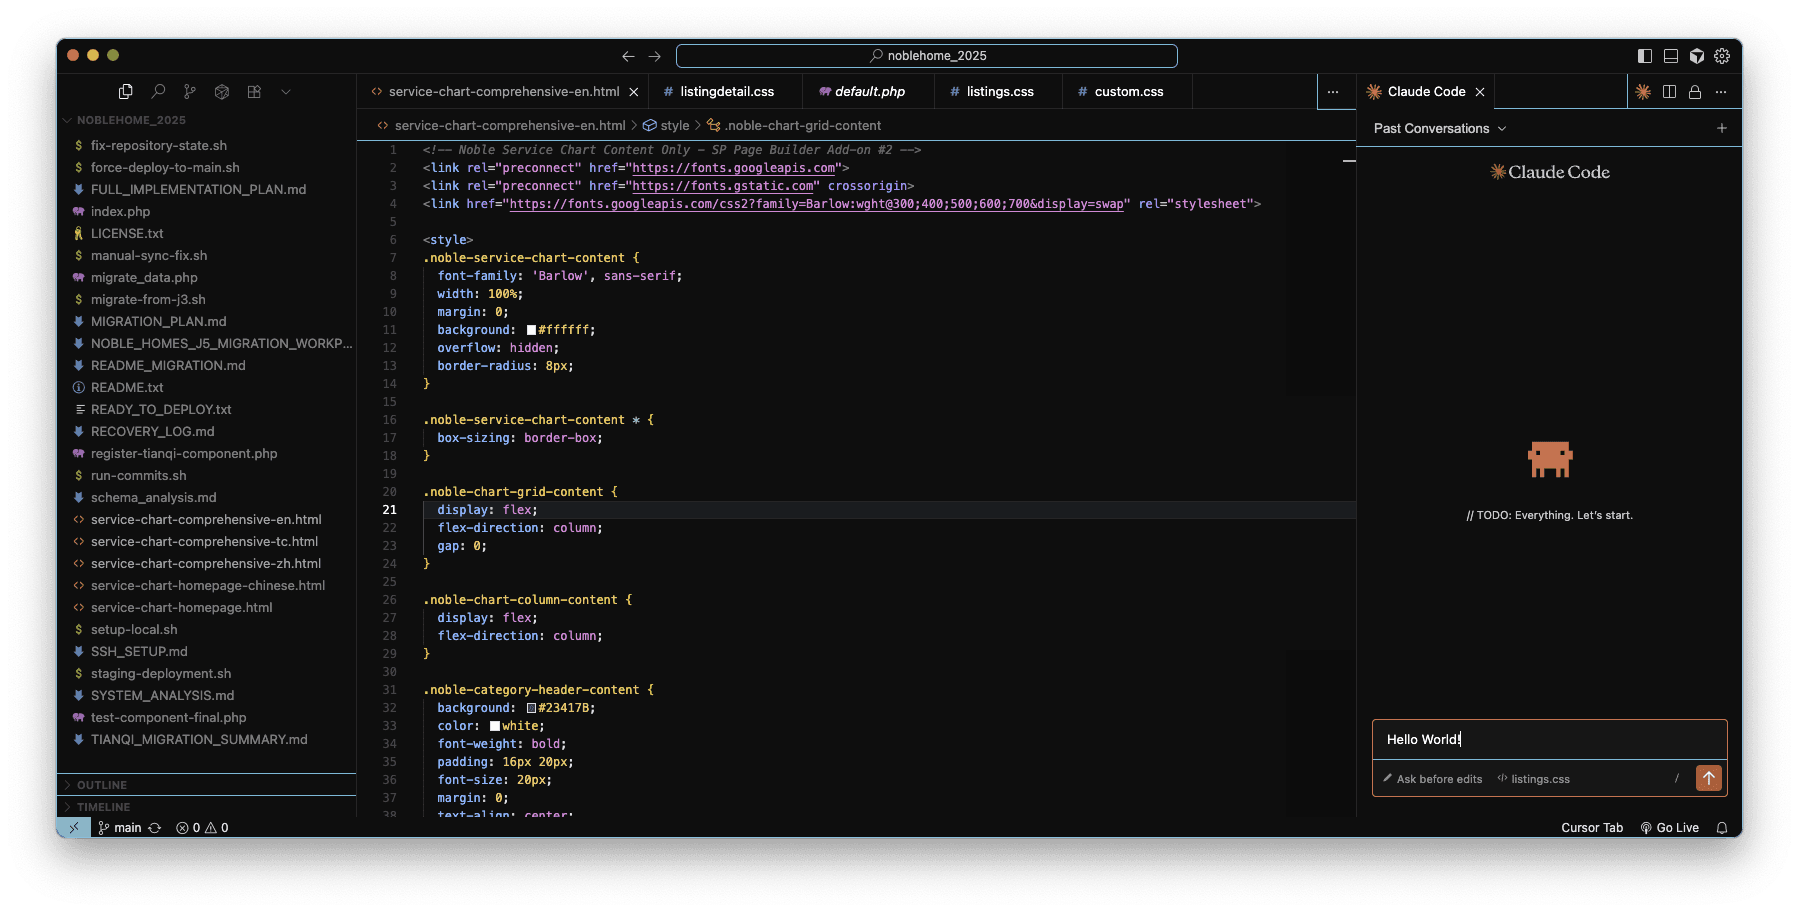Viewport: 1799px width, 912px height.
Task: Open the Past Conversations dropdown
Action: 1439,128
